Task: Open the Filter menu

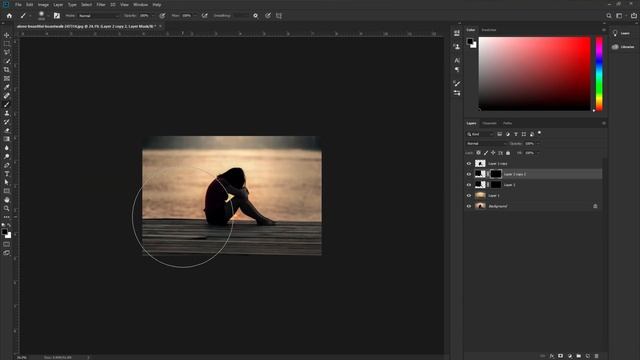Action: 101,4
